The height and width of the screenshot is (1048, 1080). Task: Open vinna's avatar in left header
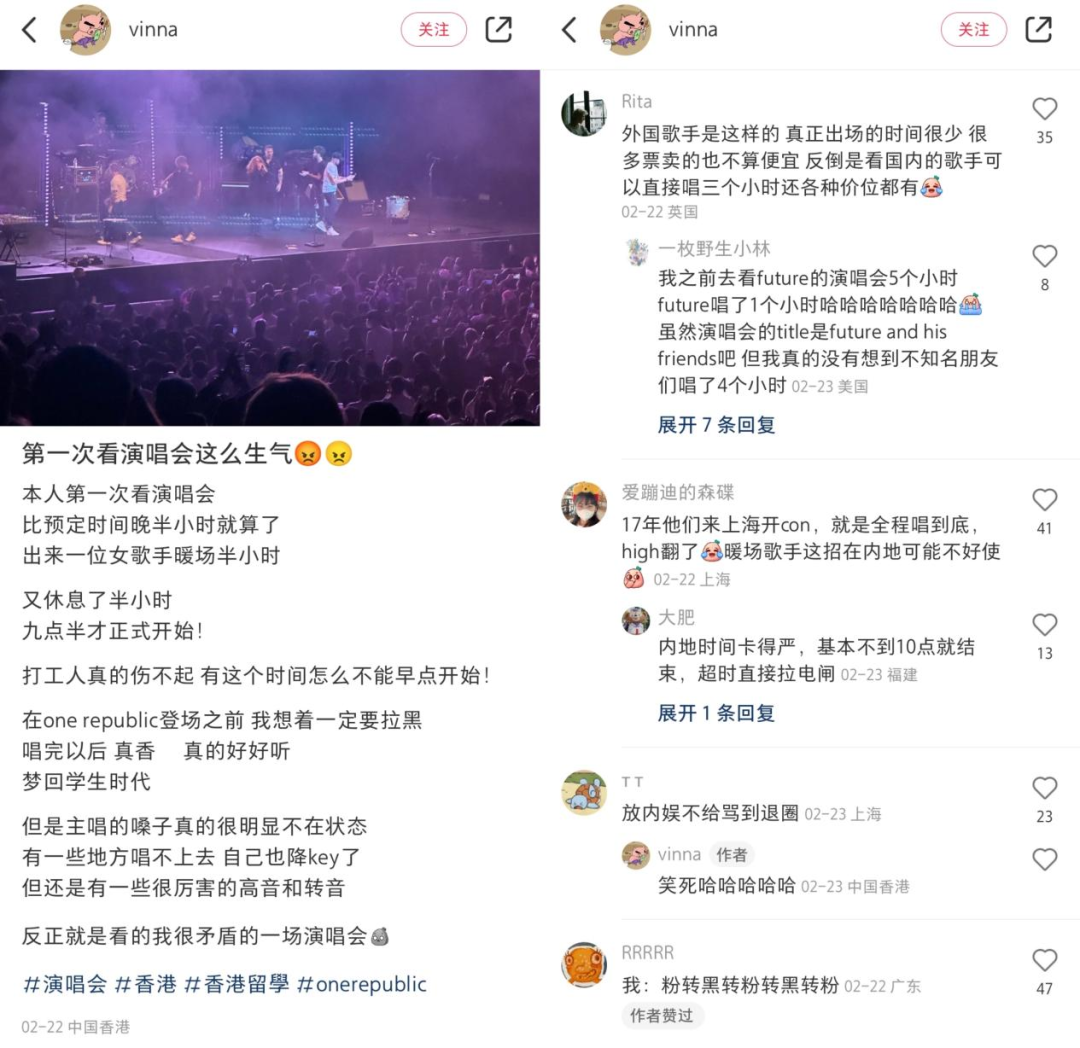[x=85, y=30]
